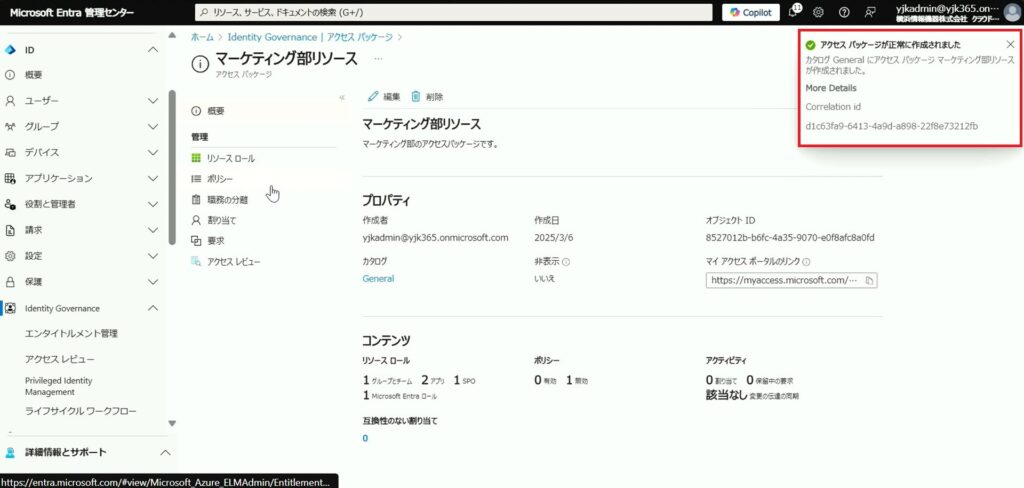
Task: Open アクセス レビュー under Identity Governance
Action: pyautogui.click(x=59, y=359)
